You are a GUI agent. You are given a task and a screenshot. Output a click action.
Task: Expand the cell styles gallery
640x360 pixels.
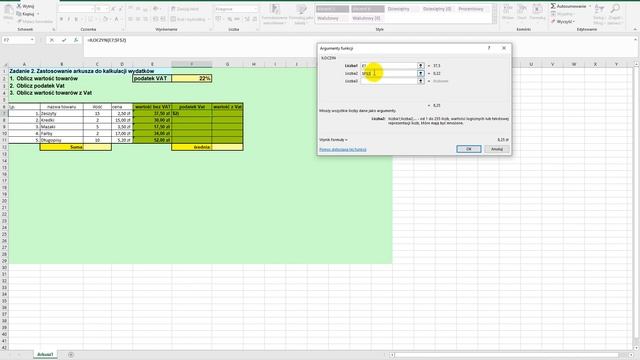[494, 22]
